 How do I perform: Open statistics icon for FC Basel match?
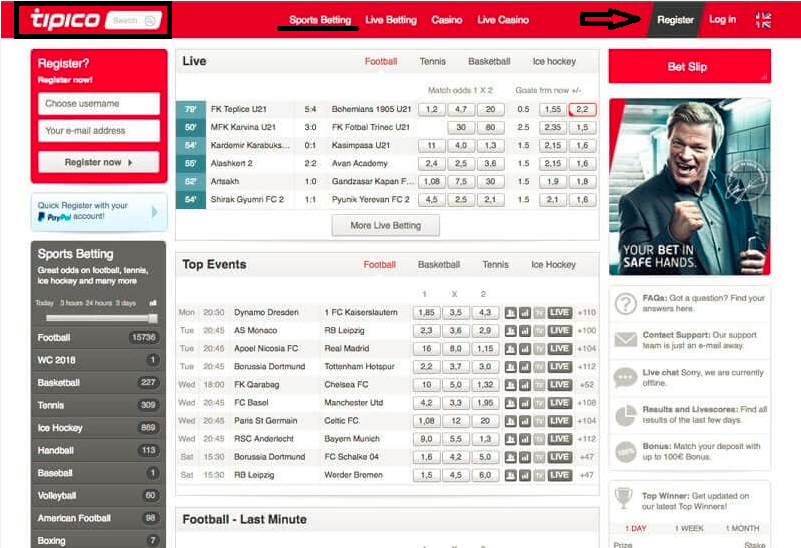click(x=525, y=403)
